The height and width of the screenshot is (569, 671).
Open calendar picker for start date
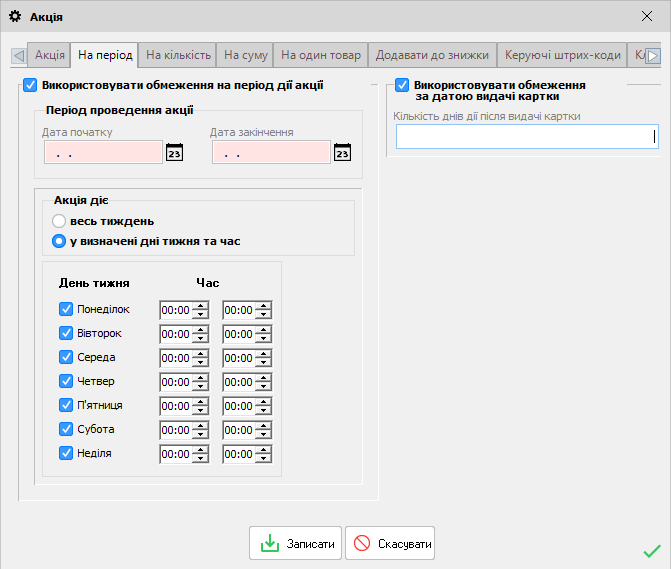[174, 153]
